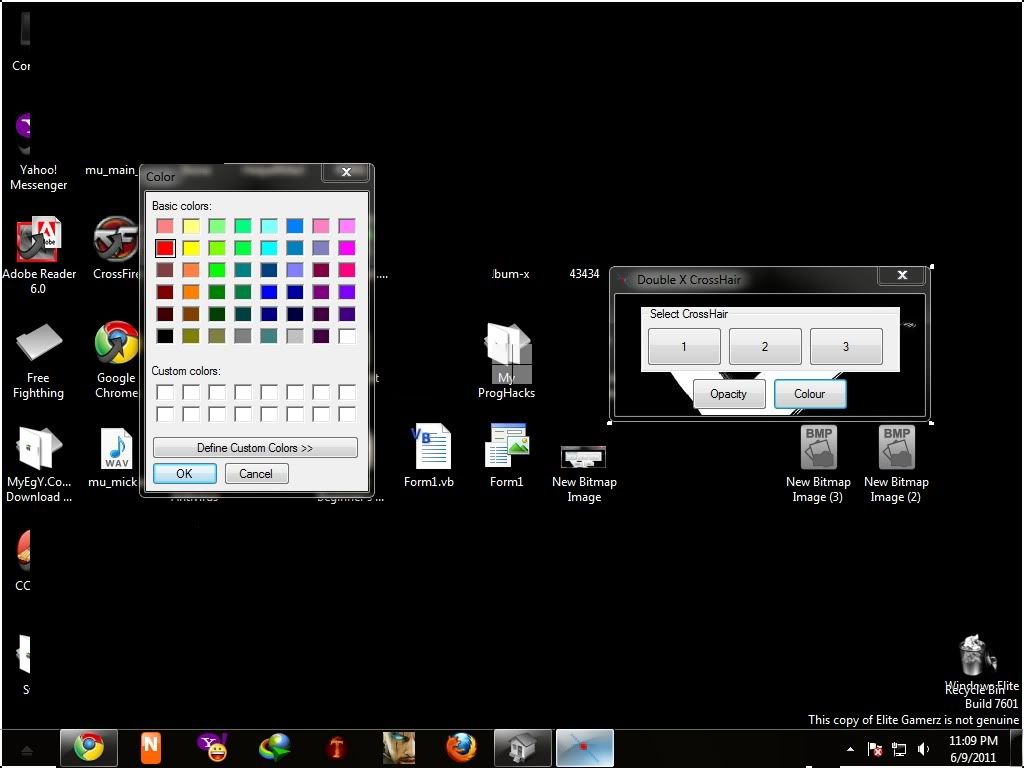The width and height of the screenshot is (1024, 768).
Task: Click the Opacity button
Action: coord(728,394)
